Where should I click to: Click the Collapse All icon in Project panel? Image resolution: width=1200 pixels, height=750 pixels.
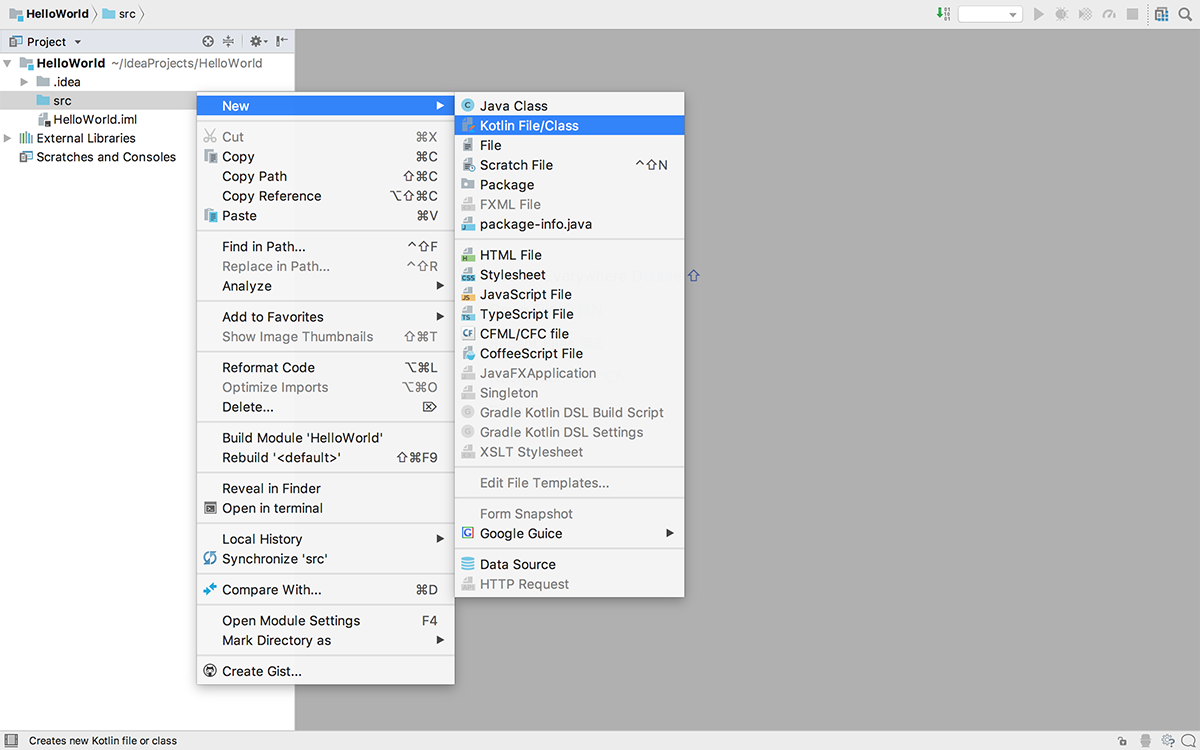[228, 42]
